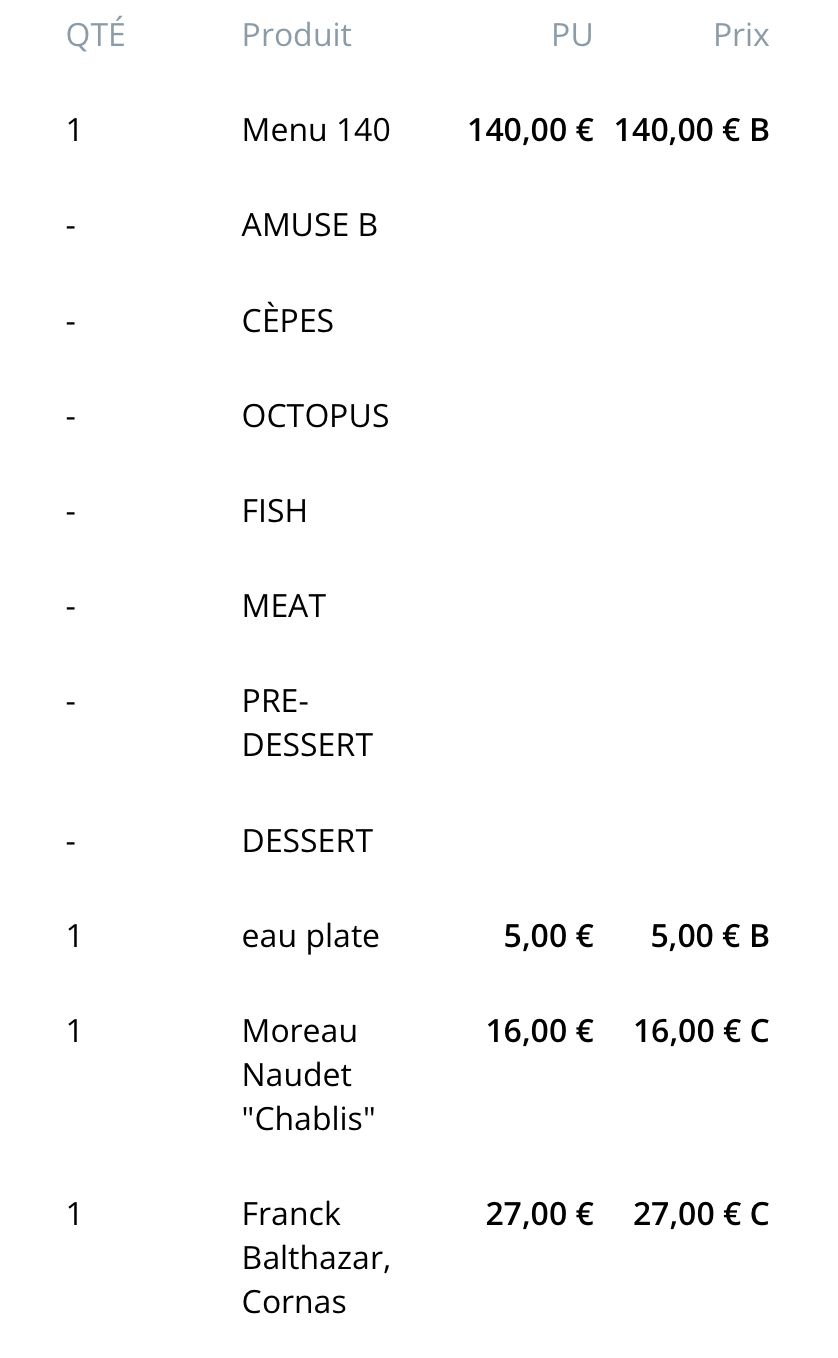Viewport: 838px width, 1358px height.
Task: Select the FISH course line
Action: pos(274,511)
